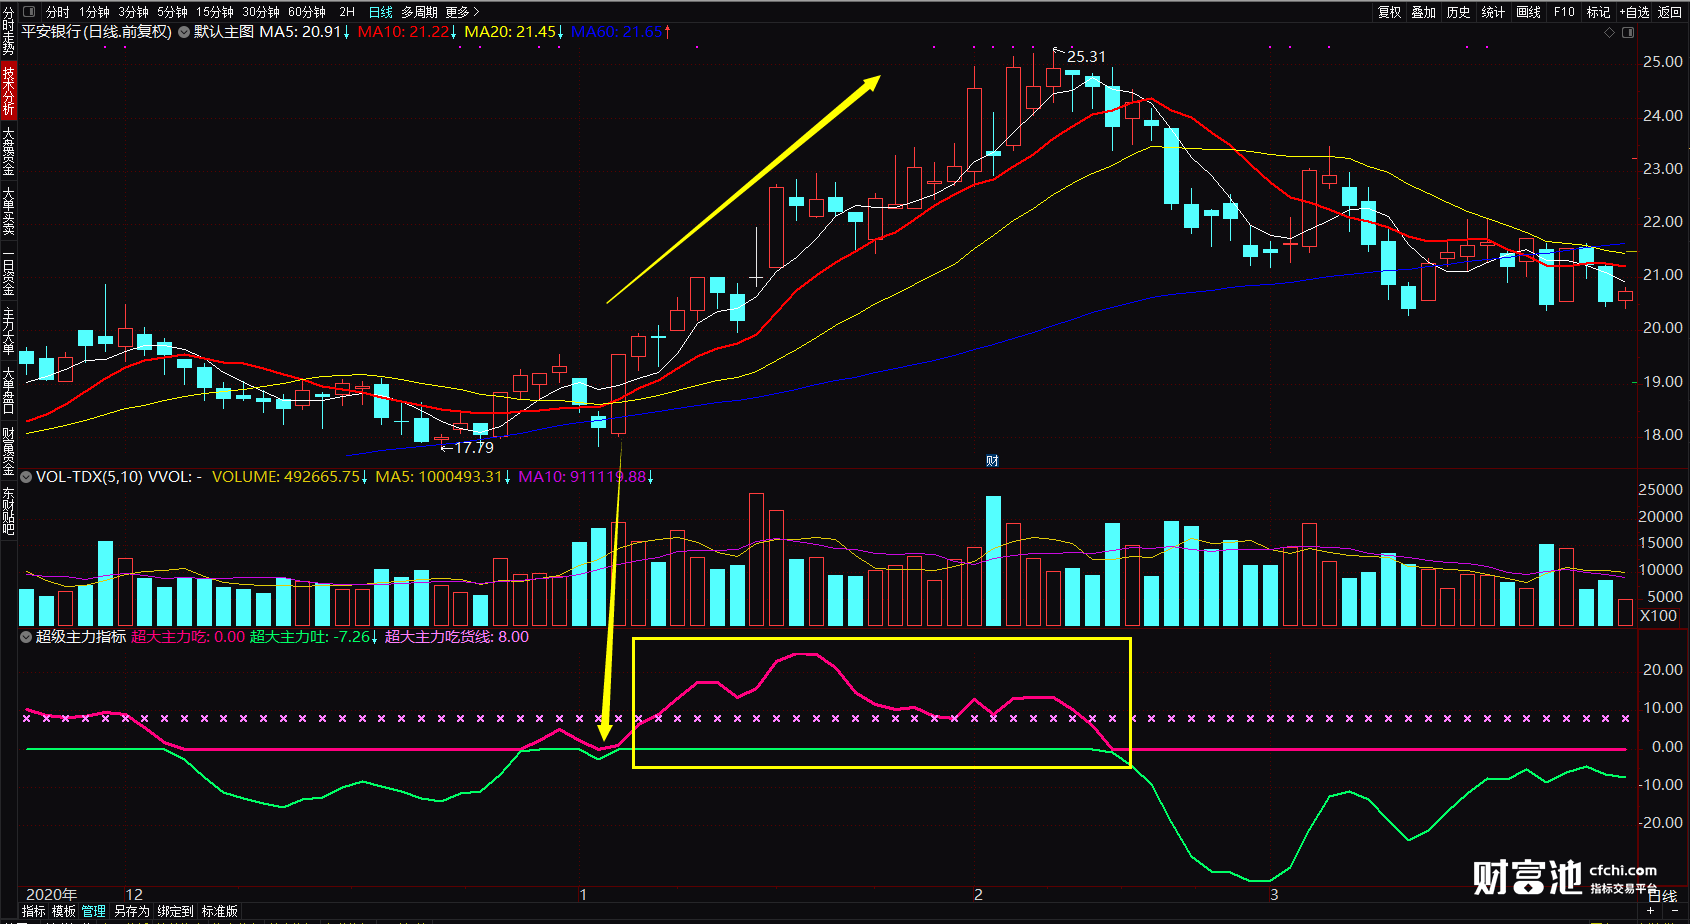Open the main chart dropdown arrow icon

[x=184, y=32]
